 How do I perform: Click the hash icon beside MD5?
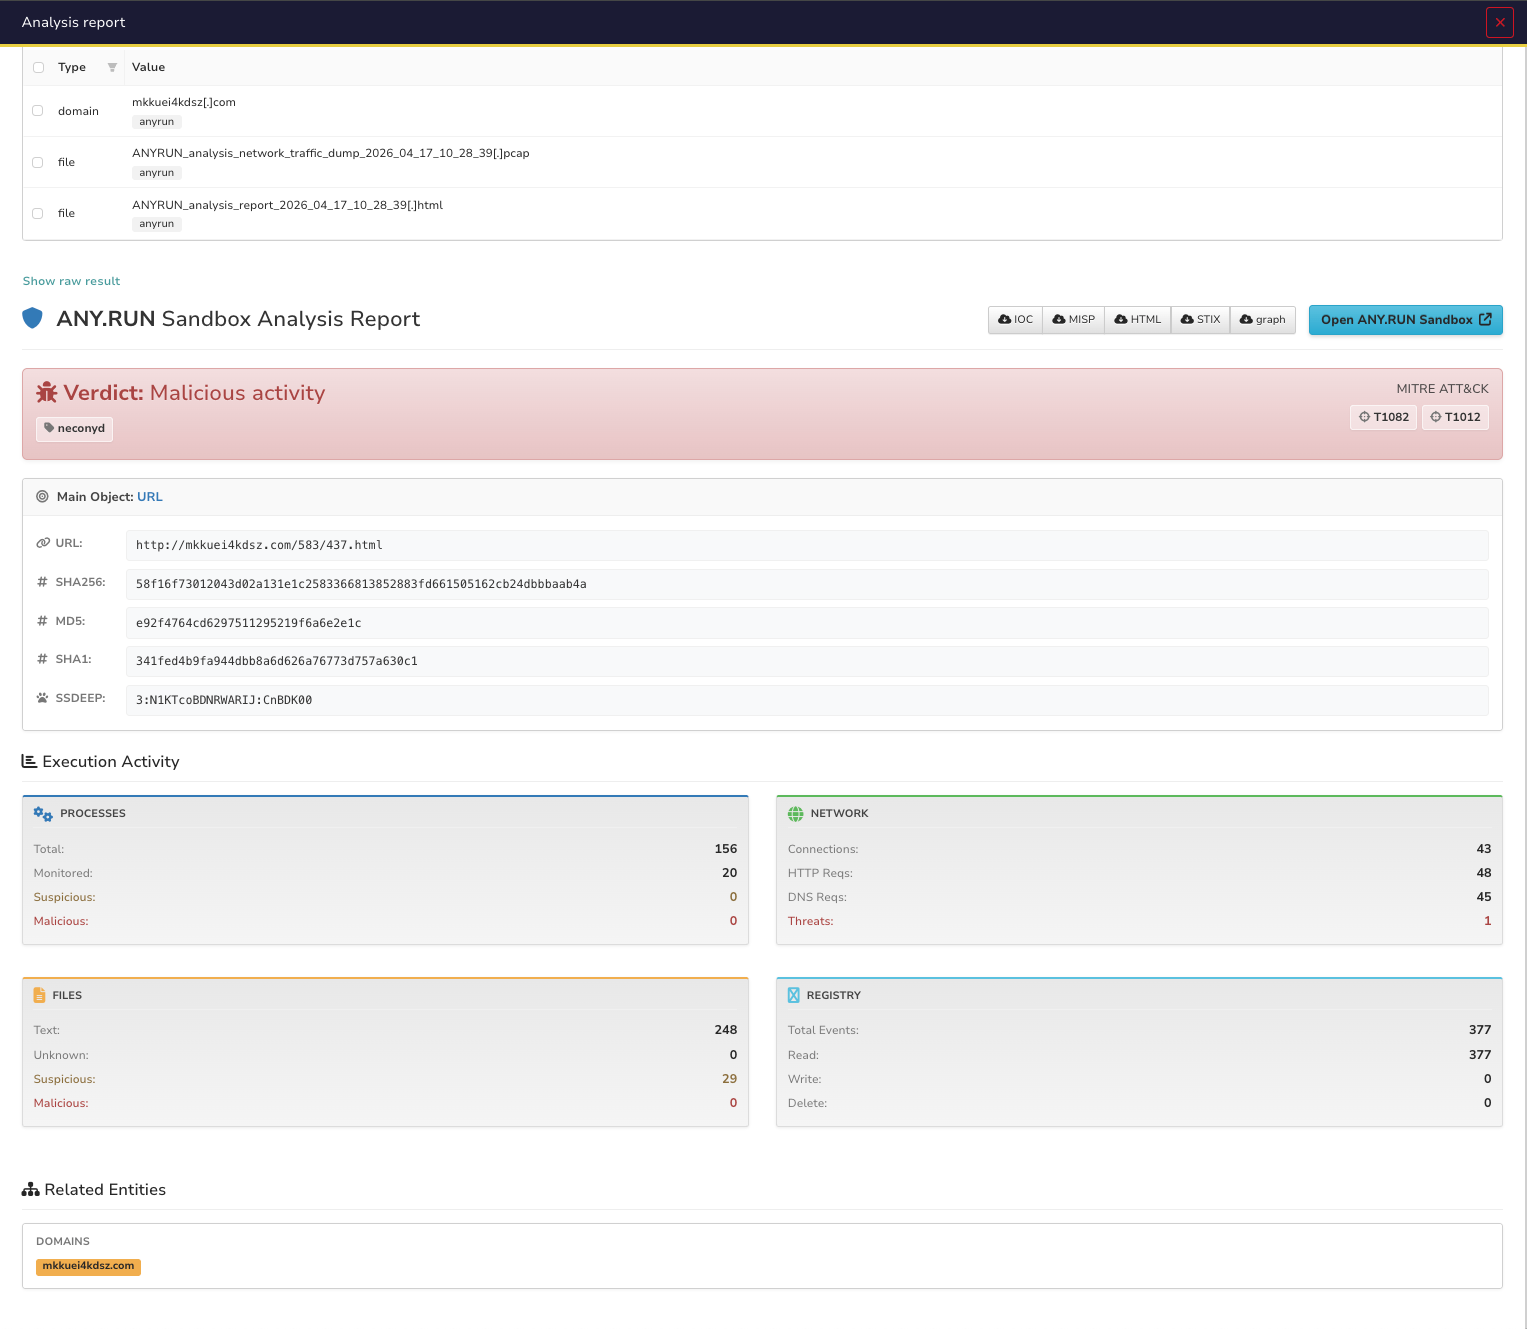(42, 621)
